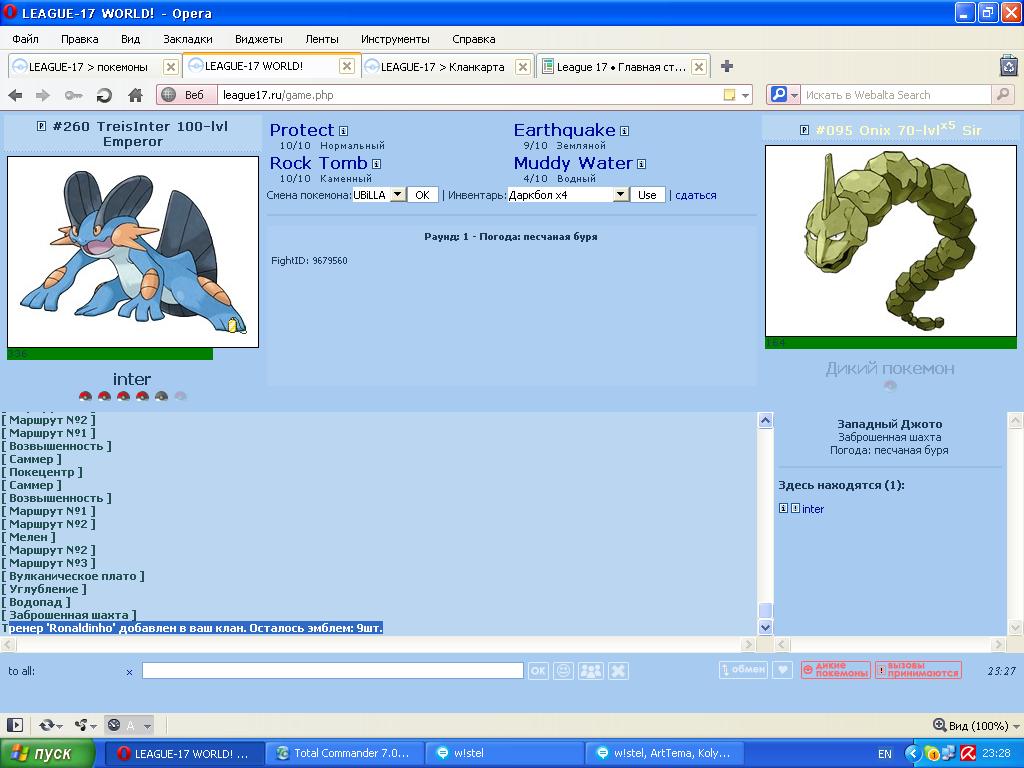Open the Инструменты menu
The image size is (1024, 768).
point(395,39)
